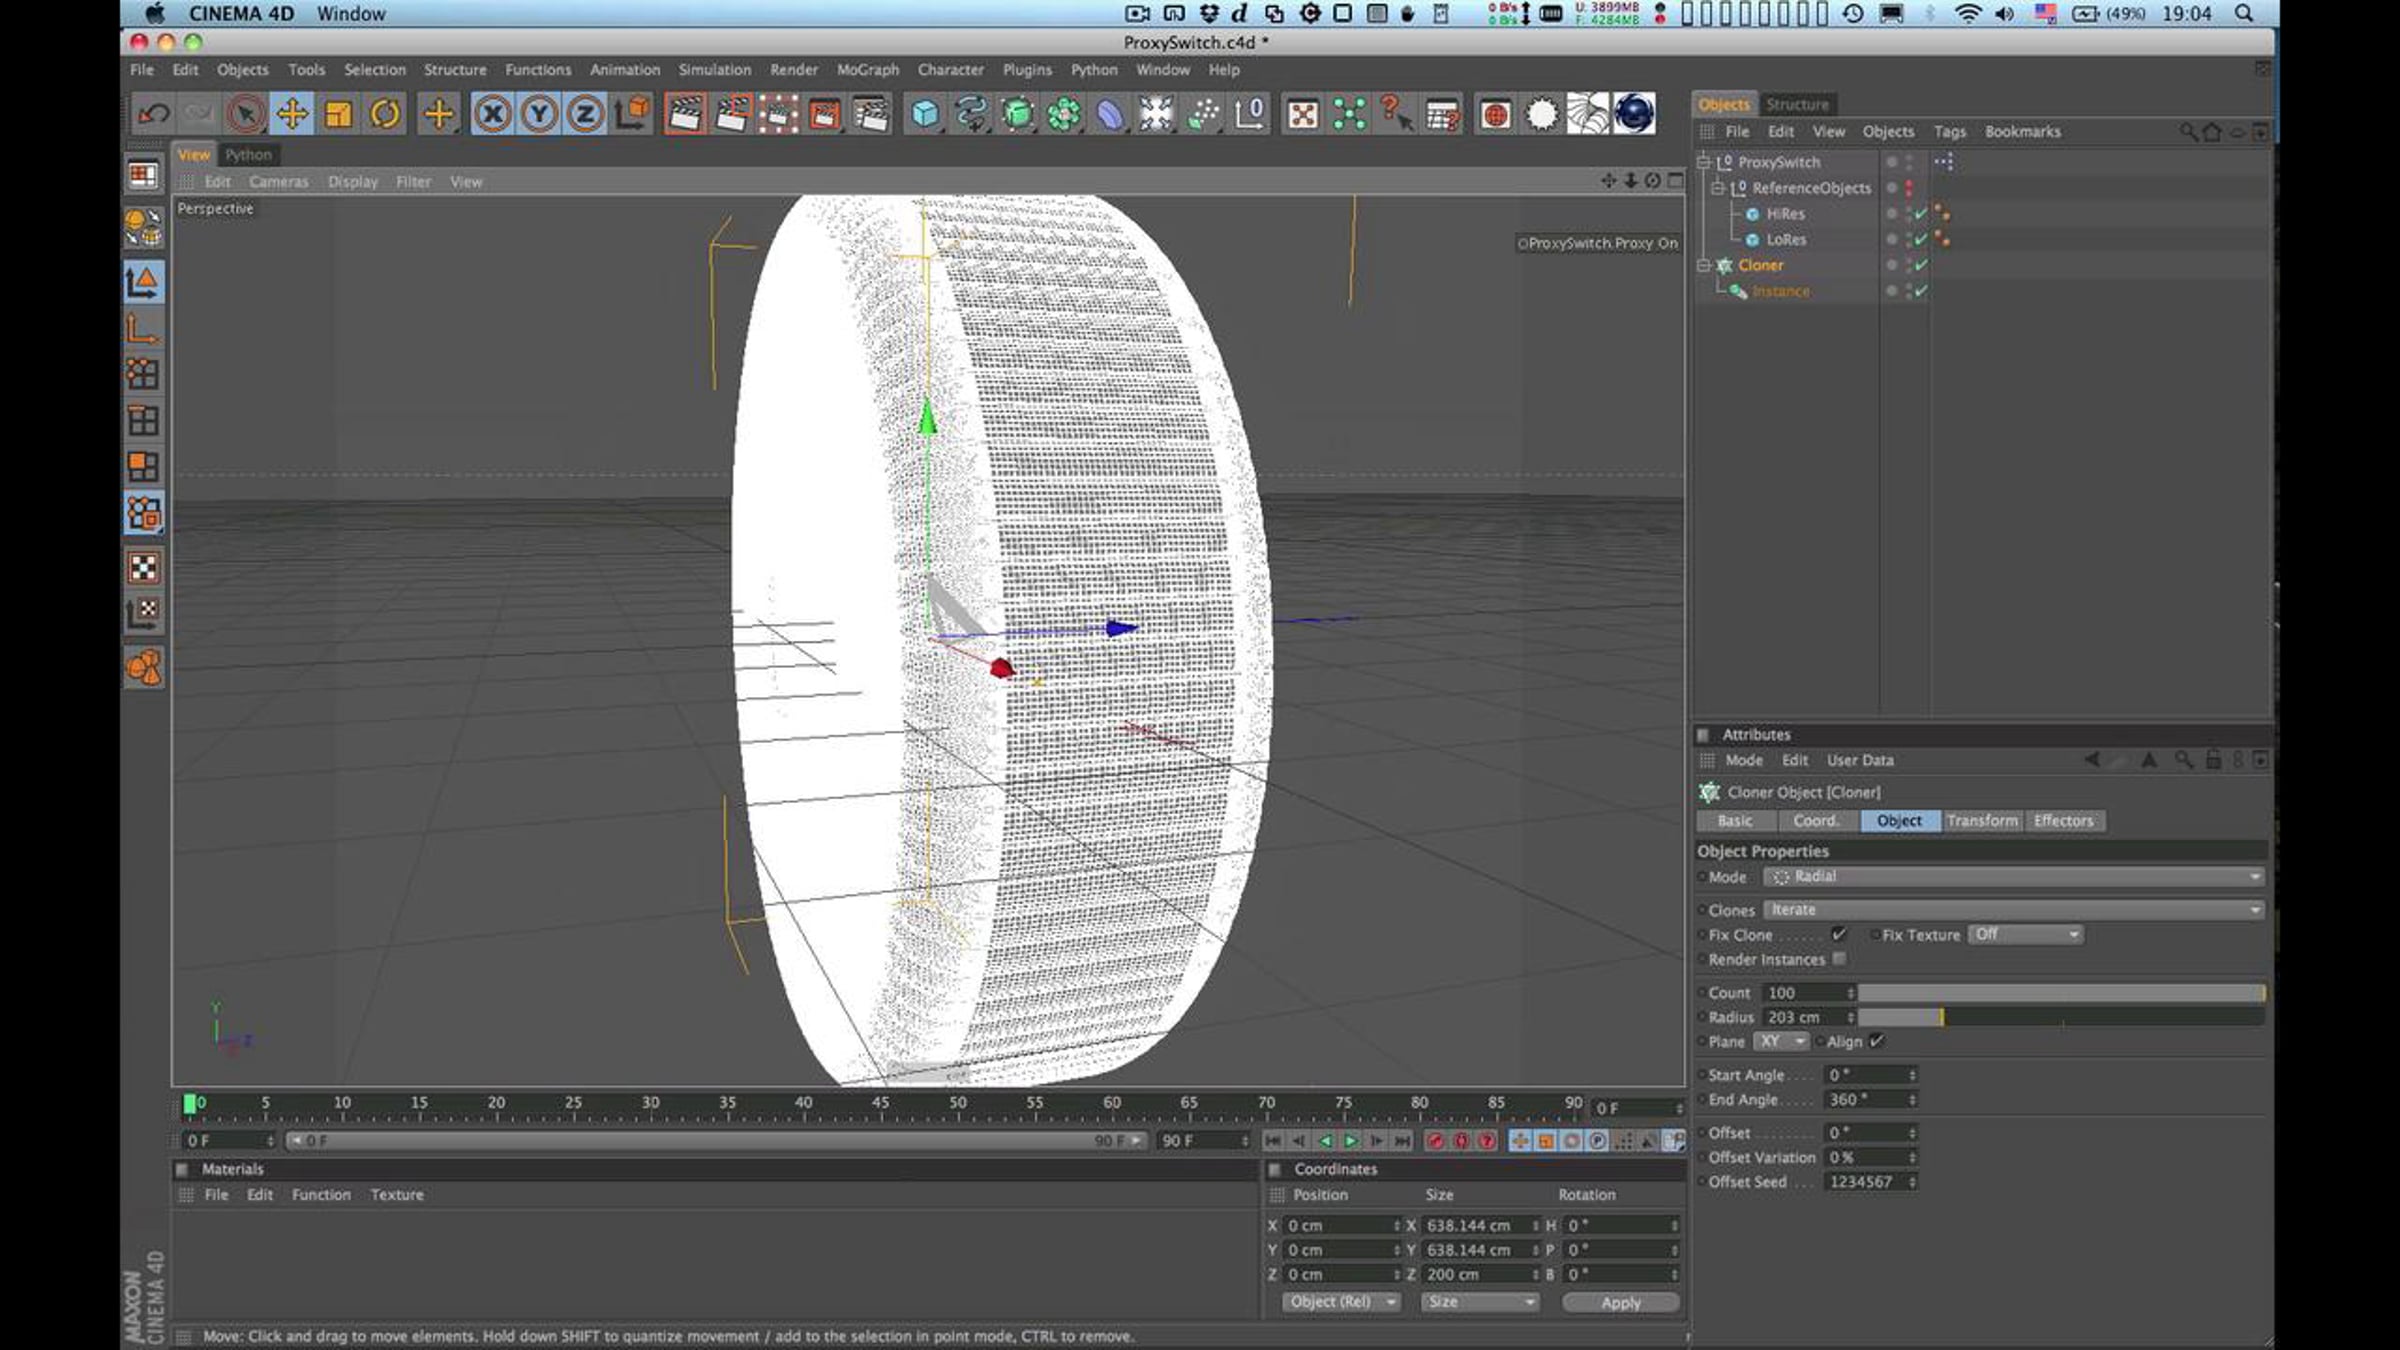Open the Size dropdown in Coordinates panel

pos(1479,1303)
